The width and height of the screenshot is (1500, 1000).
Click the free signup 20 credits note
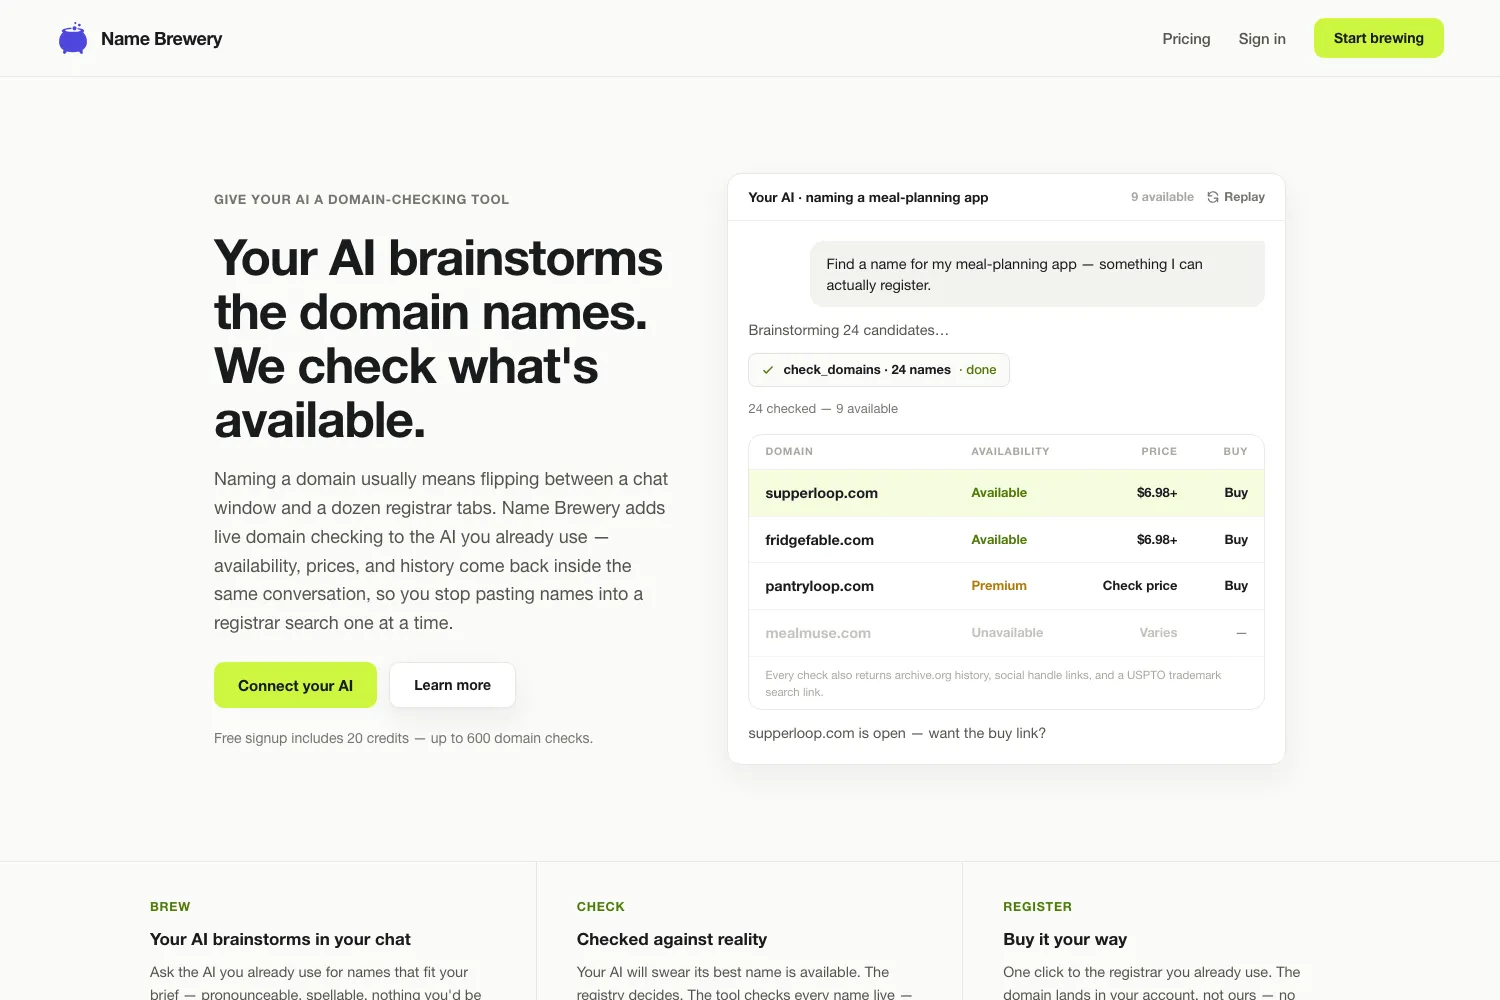pos(403,738)
